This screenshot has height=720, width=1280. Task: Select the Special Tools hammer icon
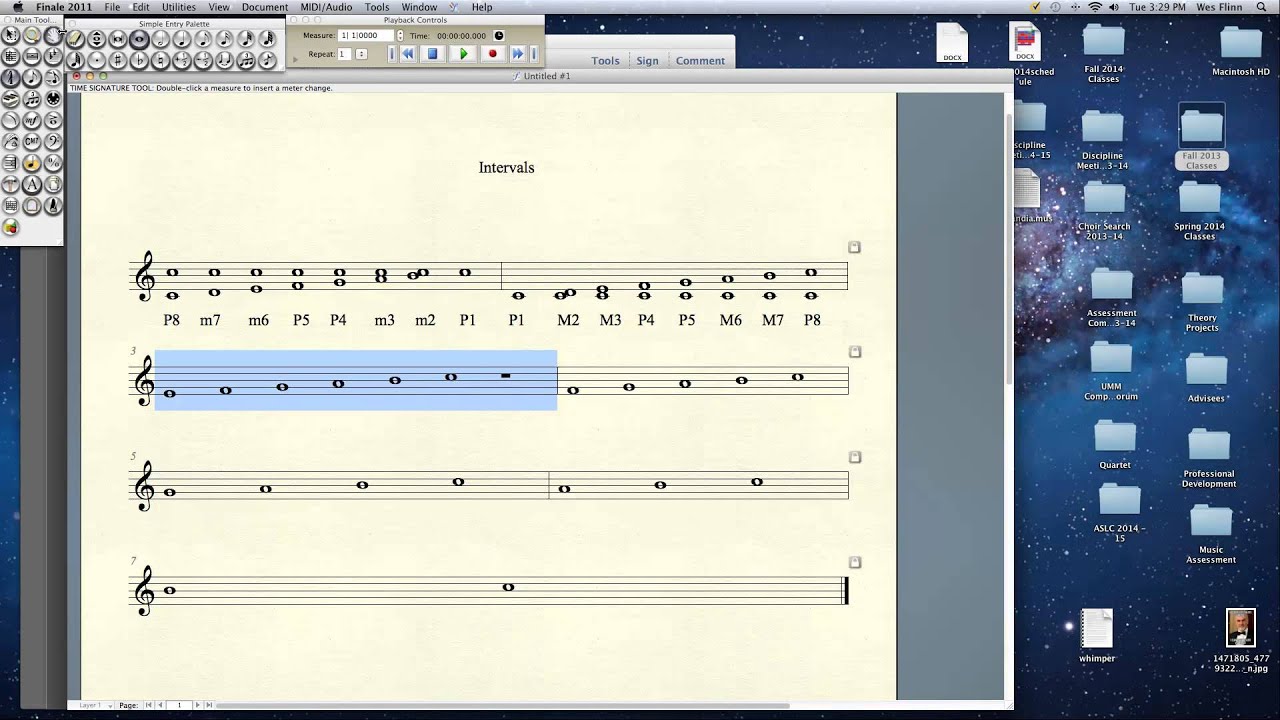click(x=11, y=184)
